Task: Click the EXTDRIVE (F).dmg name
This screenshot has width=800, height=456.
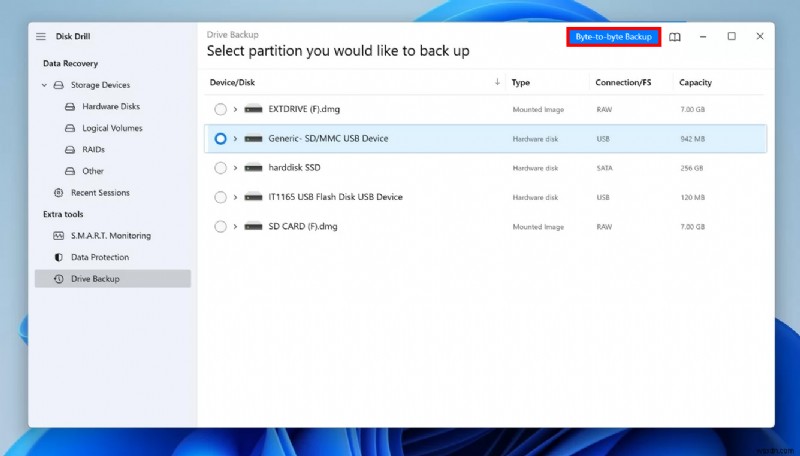Action: point(304,109)
